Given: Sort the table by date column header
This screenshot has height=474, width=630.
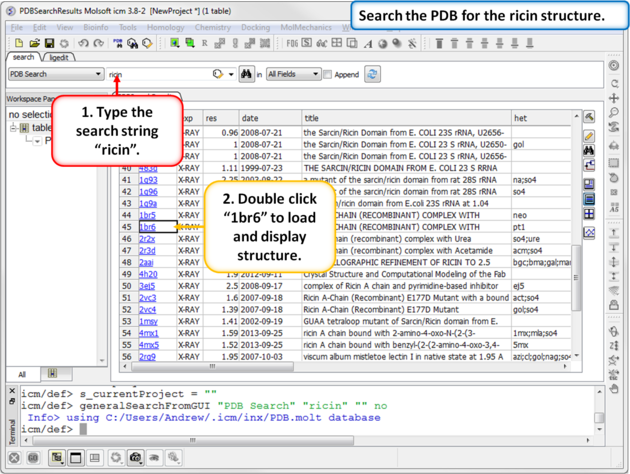Looking at the screenshot, I should coord(250,118).
